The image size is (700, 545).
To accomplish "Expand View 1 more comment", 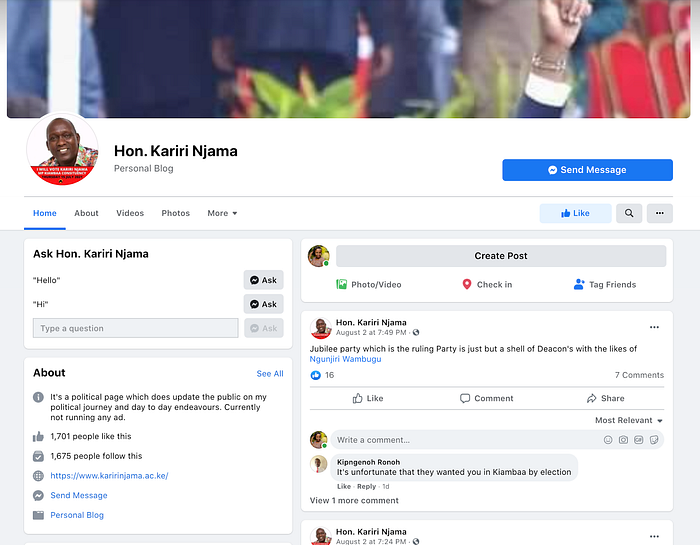I will point(354,500).
